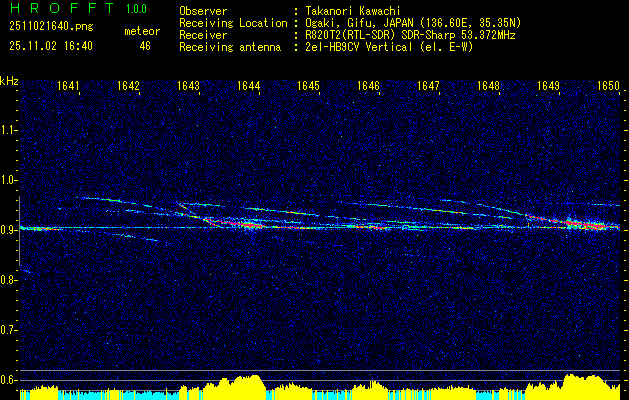
Task: Click the HROFFT title text
Action: [x=62, y=8]
